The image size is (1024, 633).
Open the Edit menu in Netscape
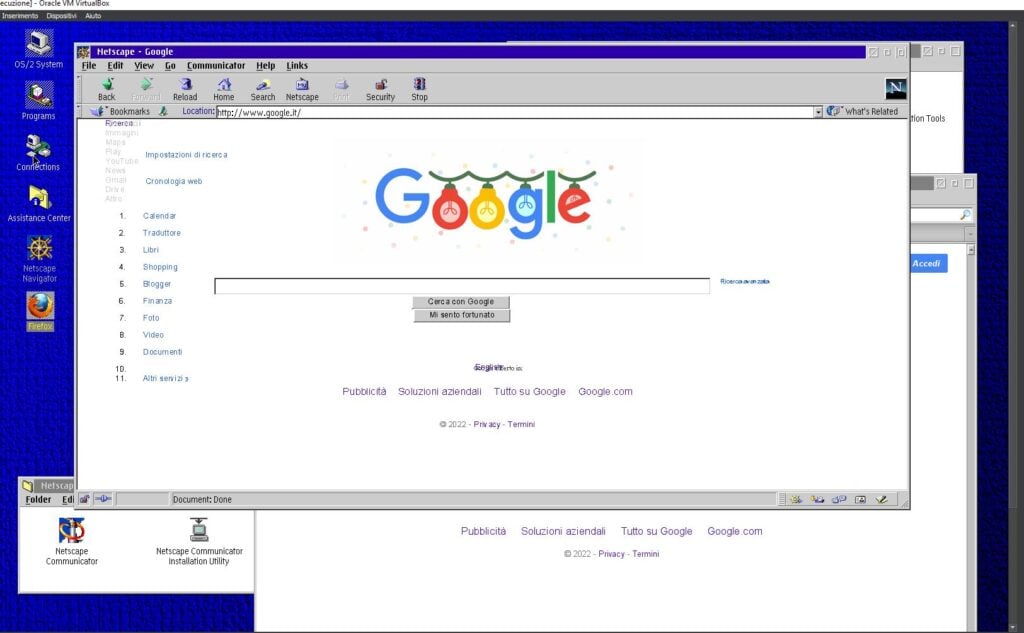(x=116, y=65)
